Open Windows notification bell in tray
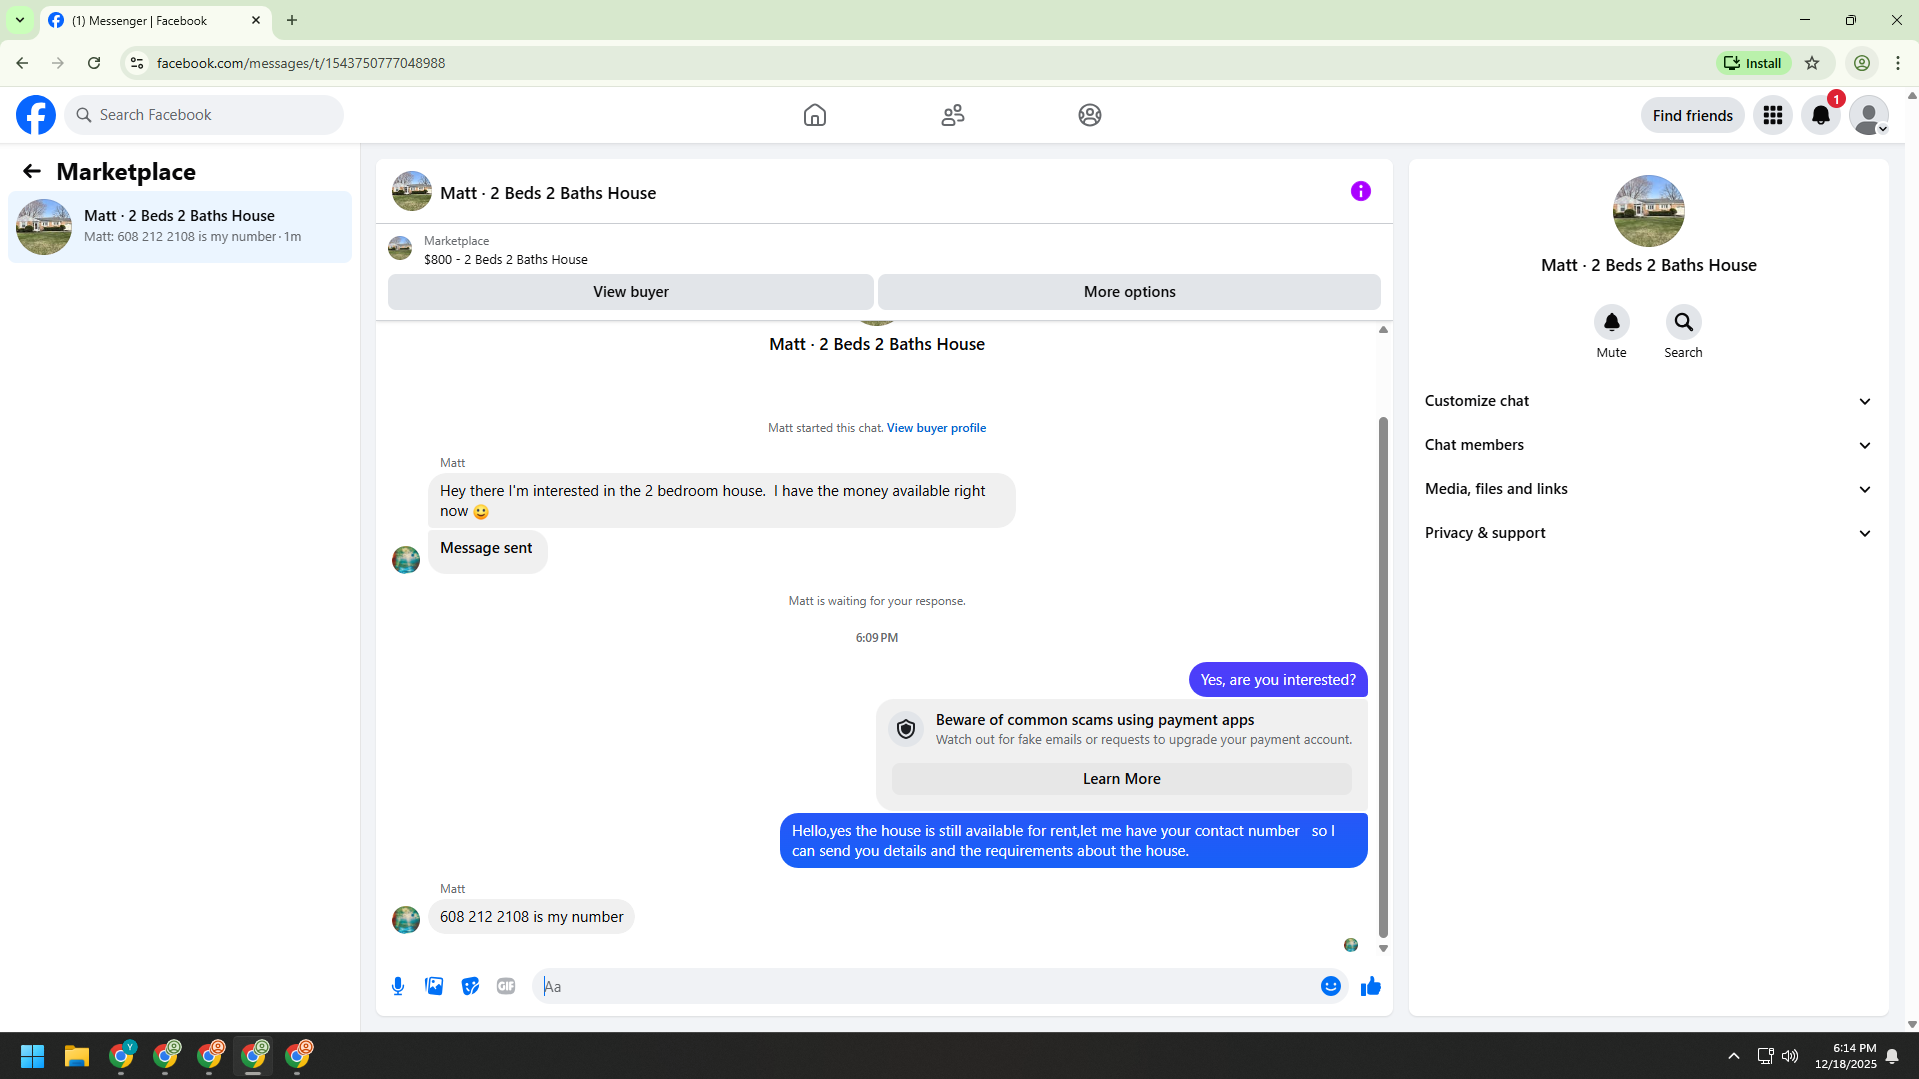The width and height of the screenshot is (1919, 1079). coord(1892,1056)
